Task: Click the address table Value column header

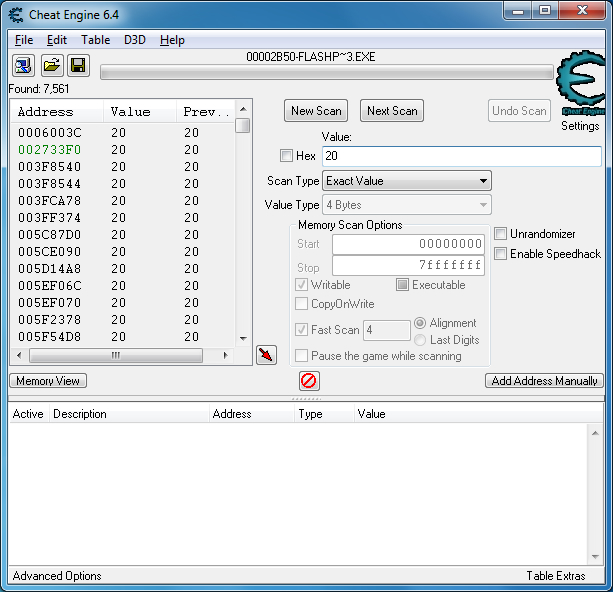Action: tap(479, 414)
